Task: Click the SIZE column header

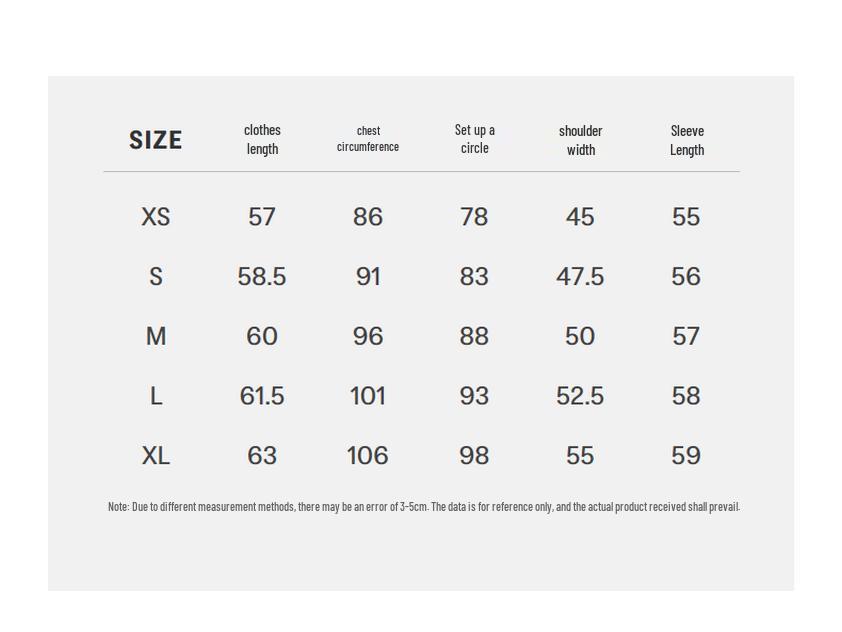Action: tap(155, 140)
